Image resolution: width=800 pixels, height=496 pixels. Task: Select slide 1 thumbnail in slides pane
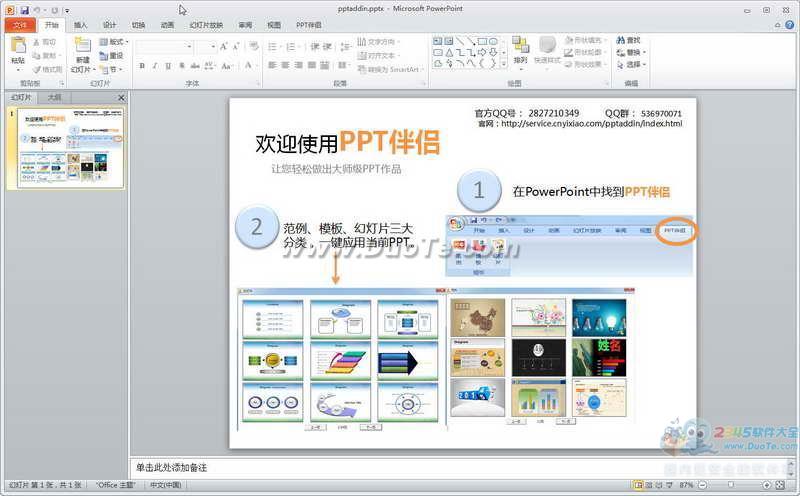click(x=70, y=148)
